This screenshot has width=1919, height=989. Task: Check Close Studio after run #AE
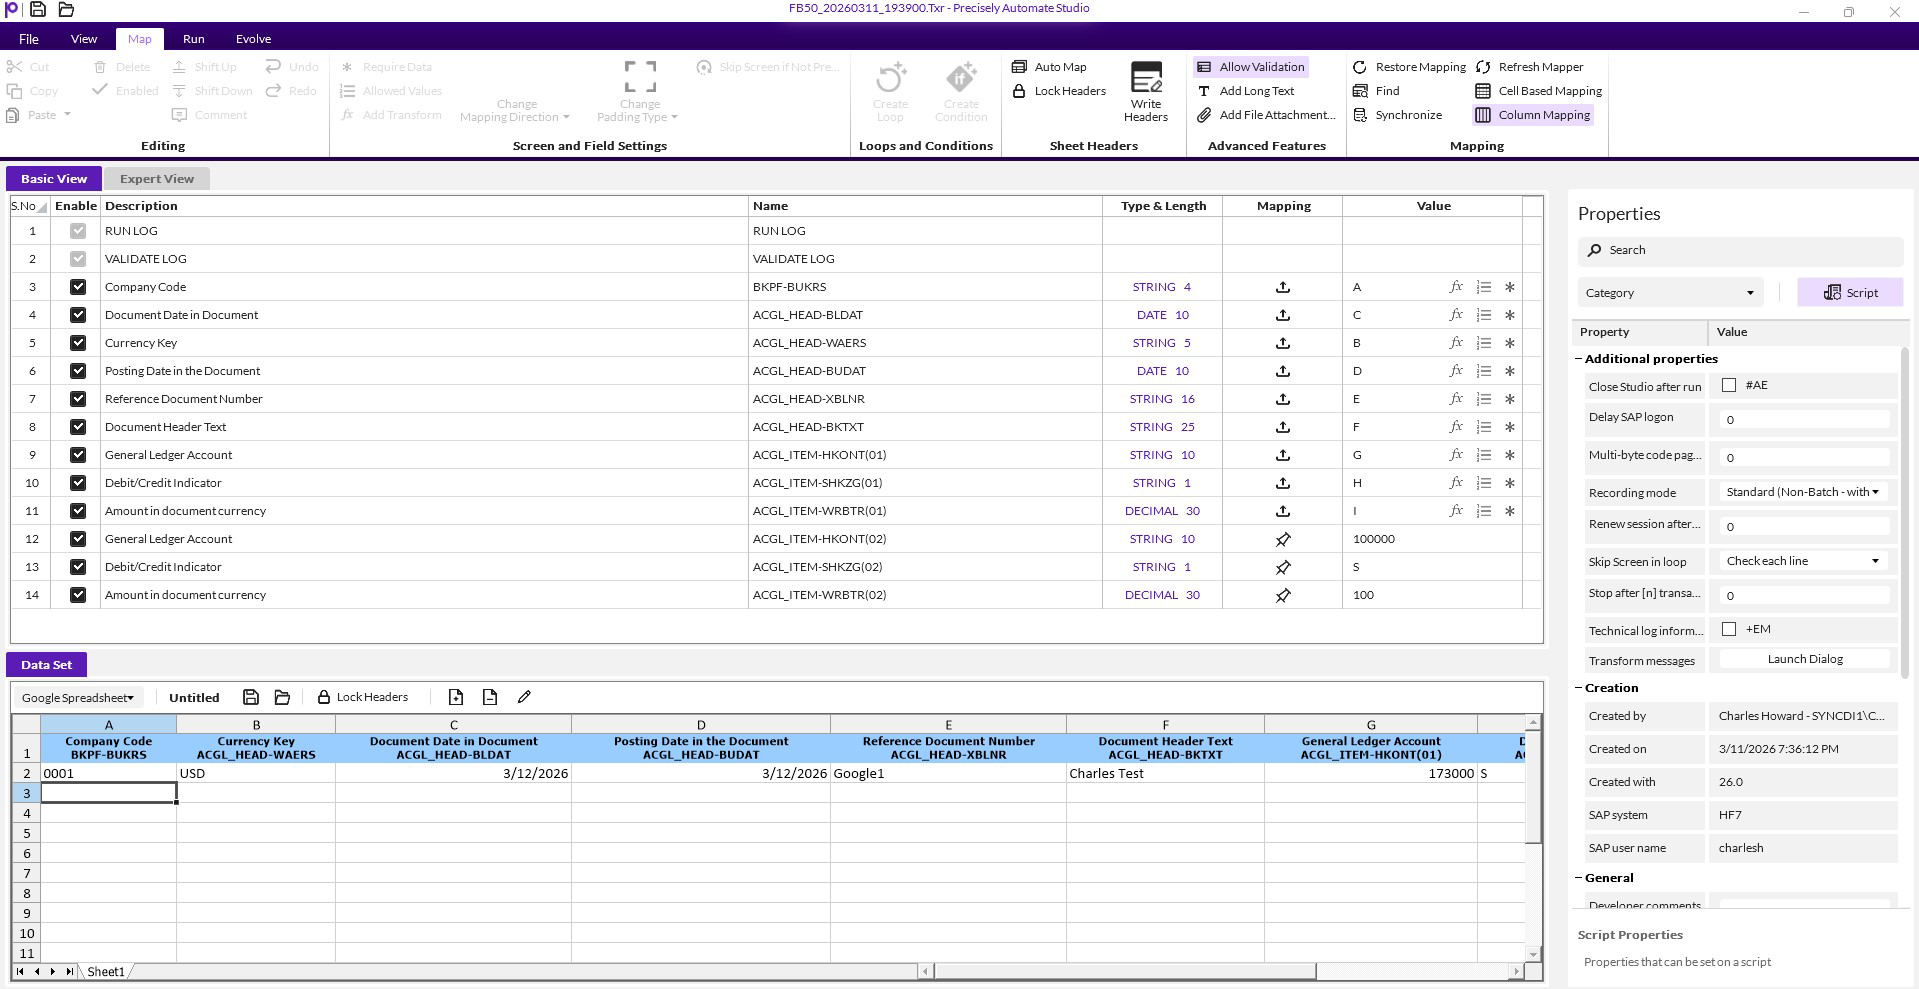point(1729,385)
